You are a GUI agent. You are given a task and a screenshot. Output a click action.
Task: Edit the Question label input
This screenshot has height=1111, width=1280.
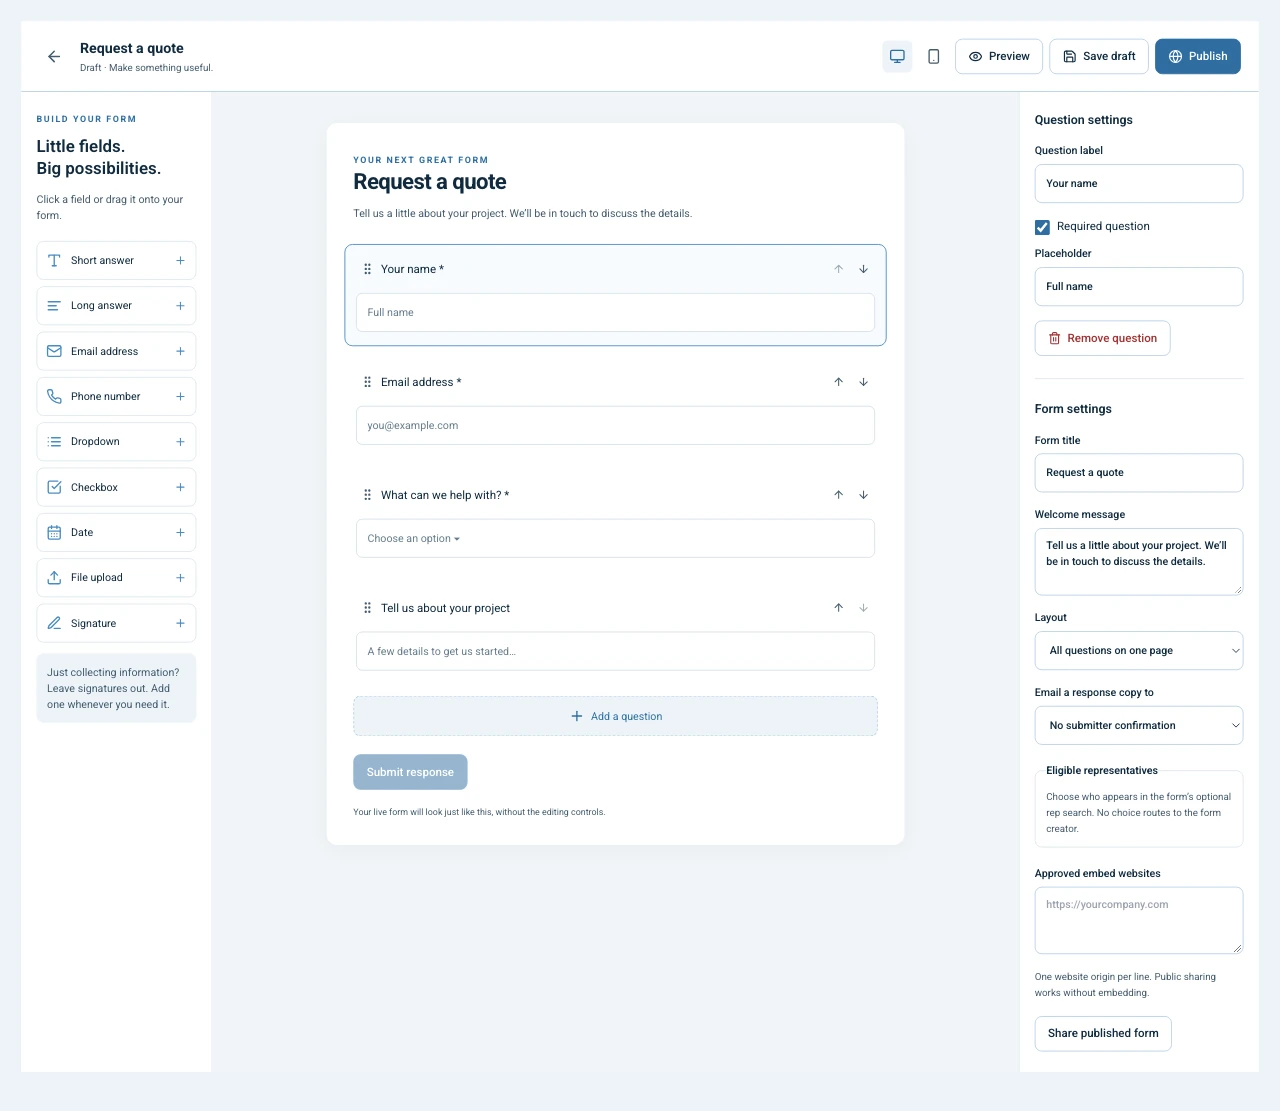pos(1139,184)
